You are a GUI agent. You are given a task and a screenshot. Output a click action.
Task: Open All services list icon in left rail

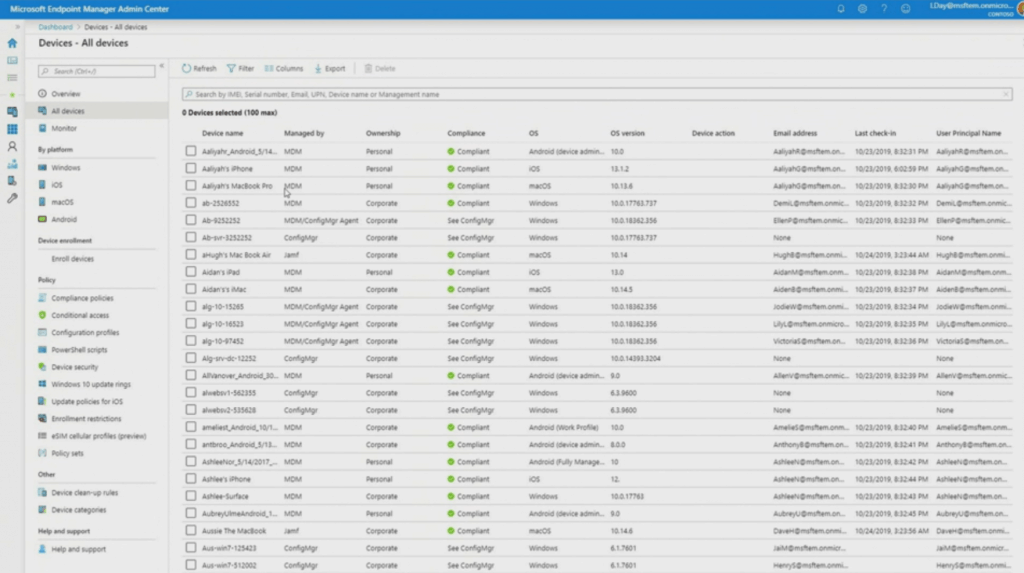[12, 78]
